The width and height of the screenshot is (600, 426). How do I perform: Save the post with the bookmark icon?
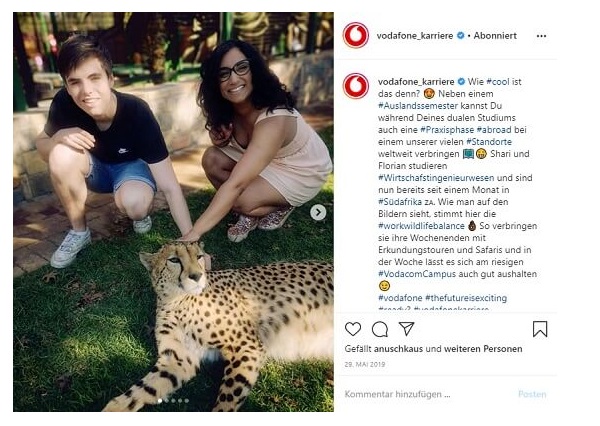coord(540,329)
